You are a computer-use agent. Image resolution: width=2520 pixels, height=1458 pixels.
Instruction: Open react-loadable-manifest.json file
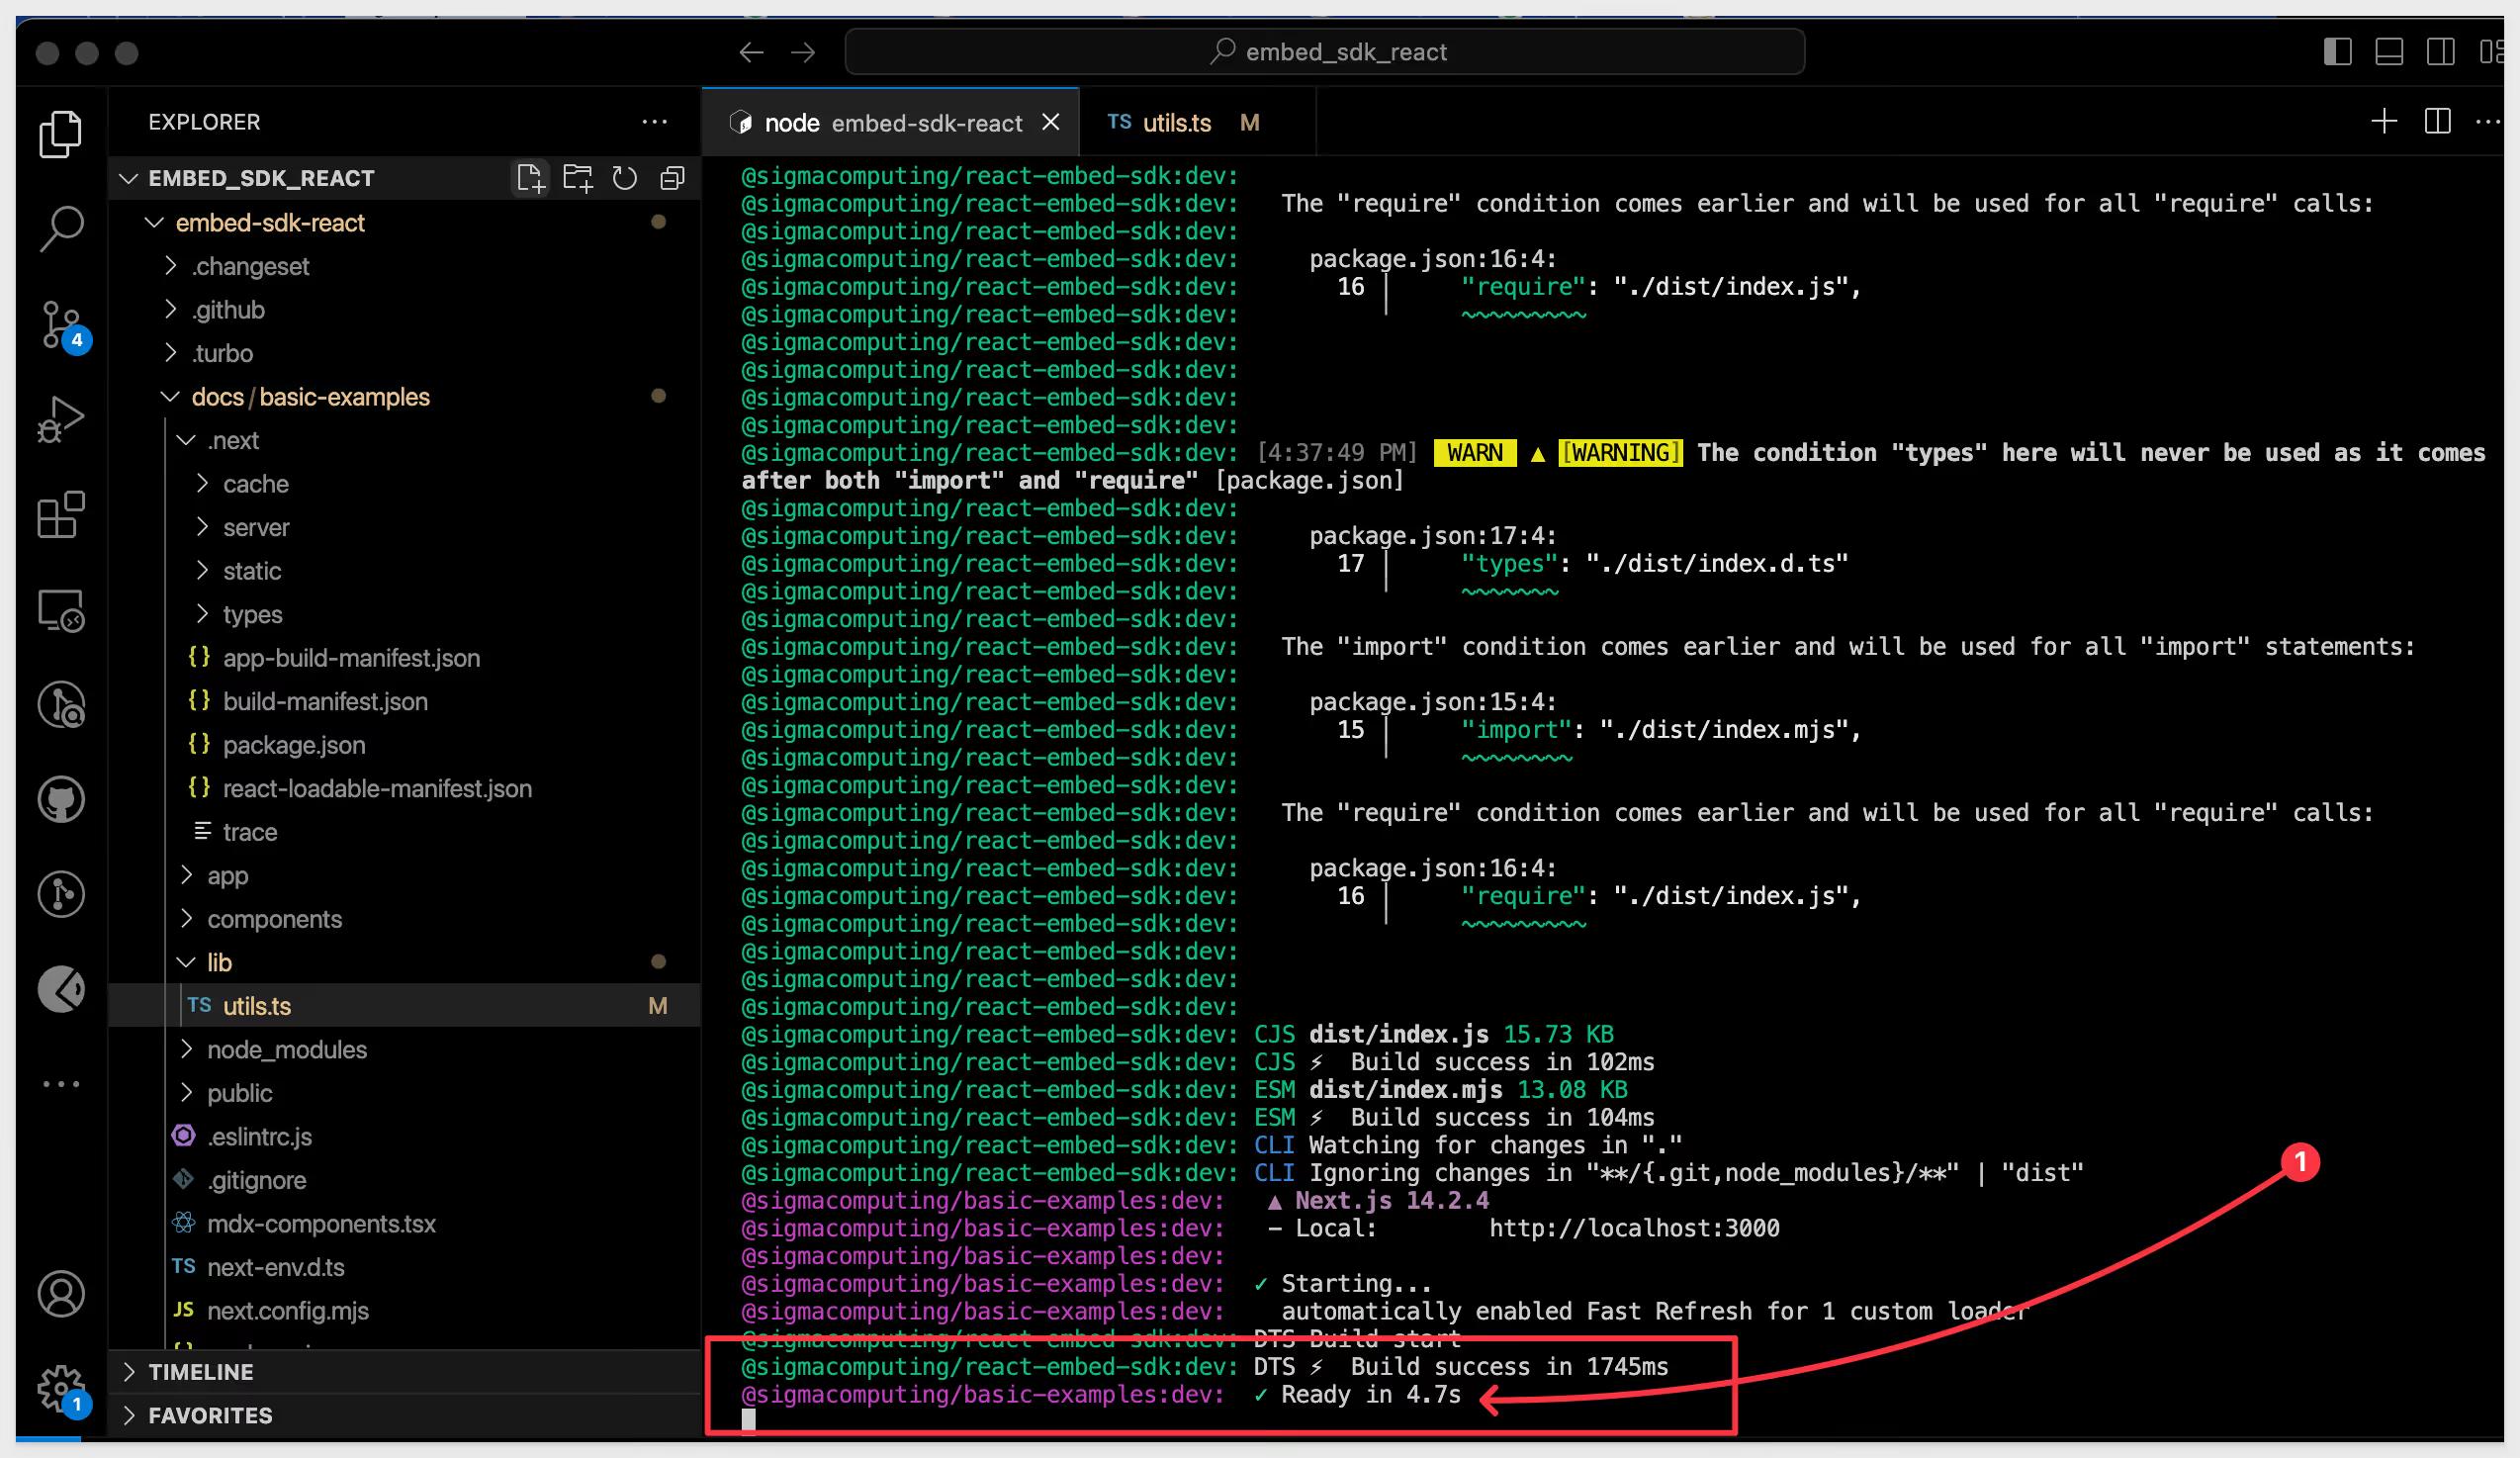pyautogui.click(x=404, y=788)
